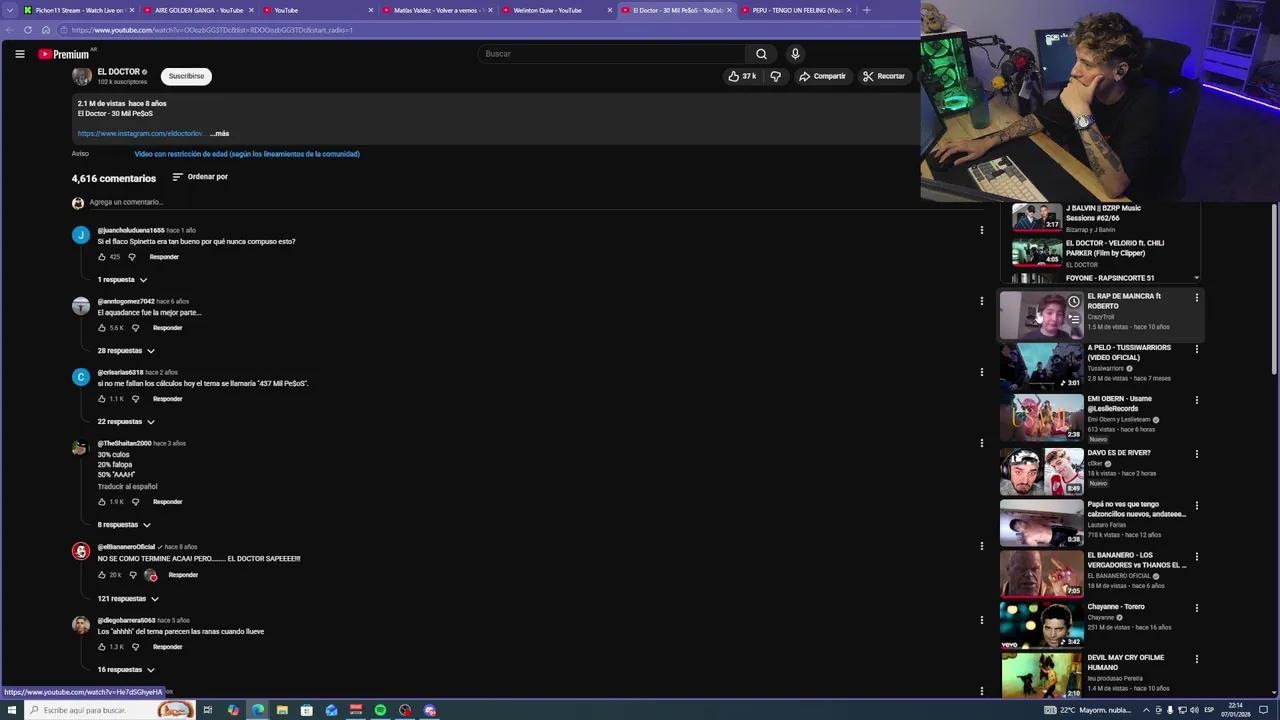
Task: Click the search magnifier button
Action: pos(761,54)
